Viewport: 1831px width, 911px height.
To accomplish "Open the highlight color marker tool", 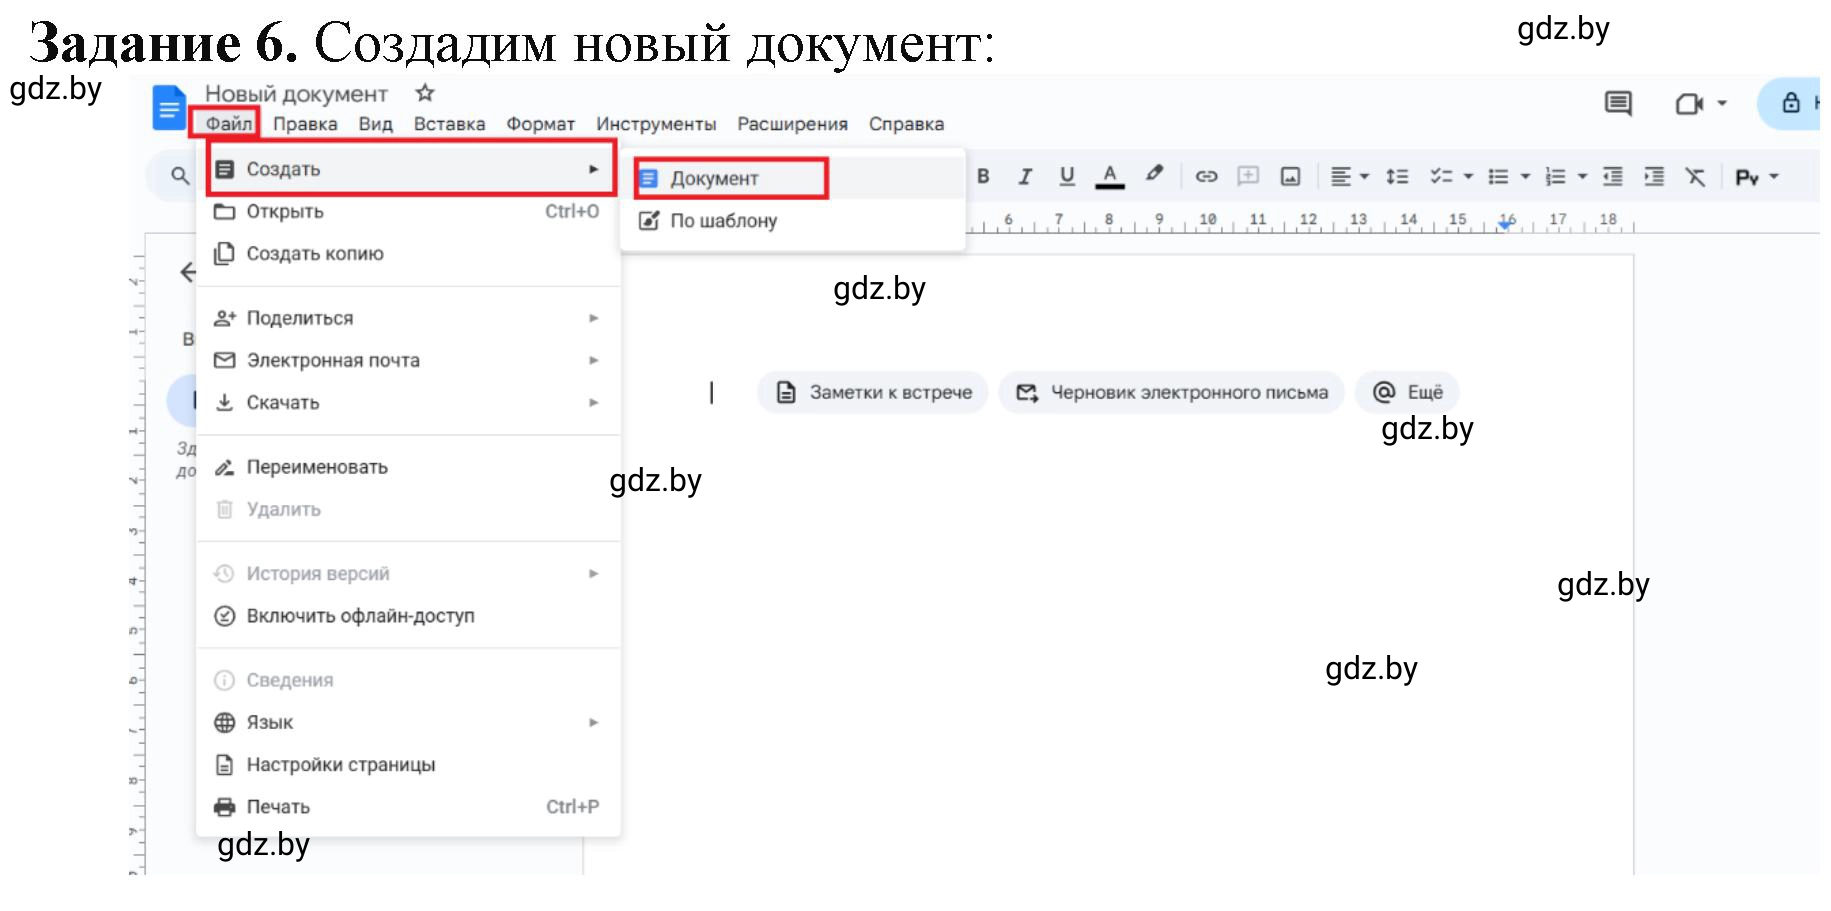I will pos(1154,174).
